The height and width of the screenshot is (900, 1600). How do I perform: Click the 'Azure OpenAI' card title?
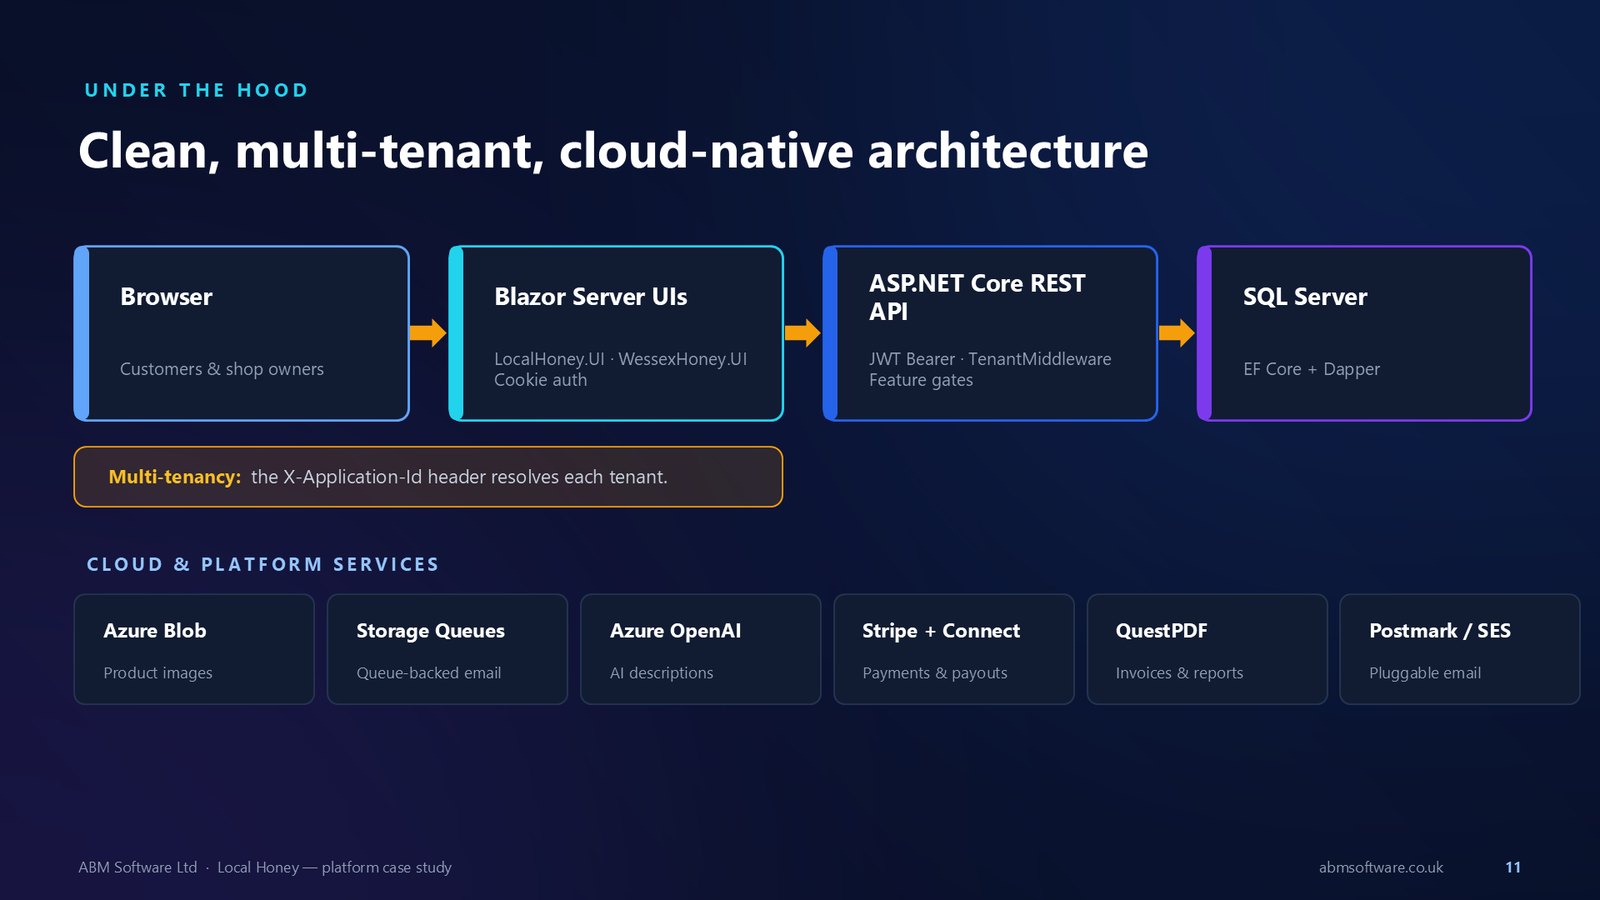pos(676,631)
